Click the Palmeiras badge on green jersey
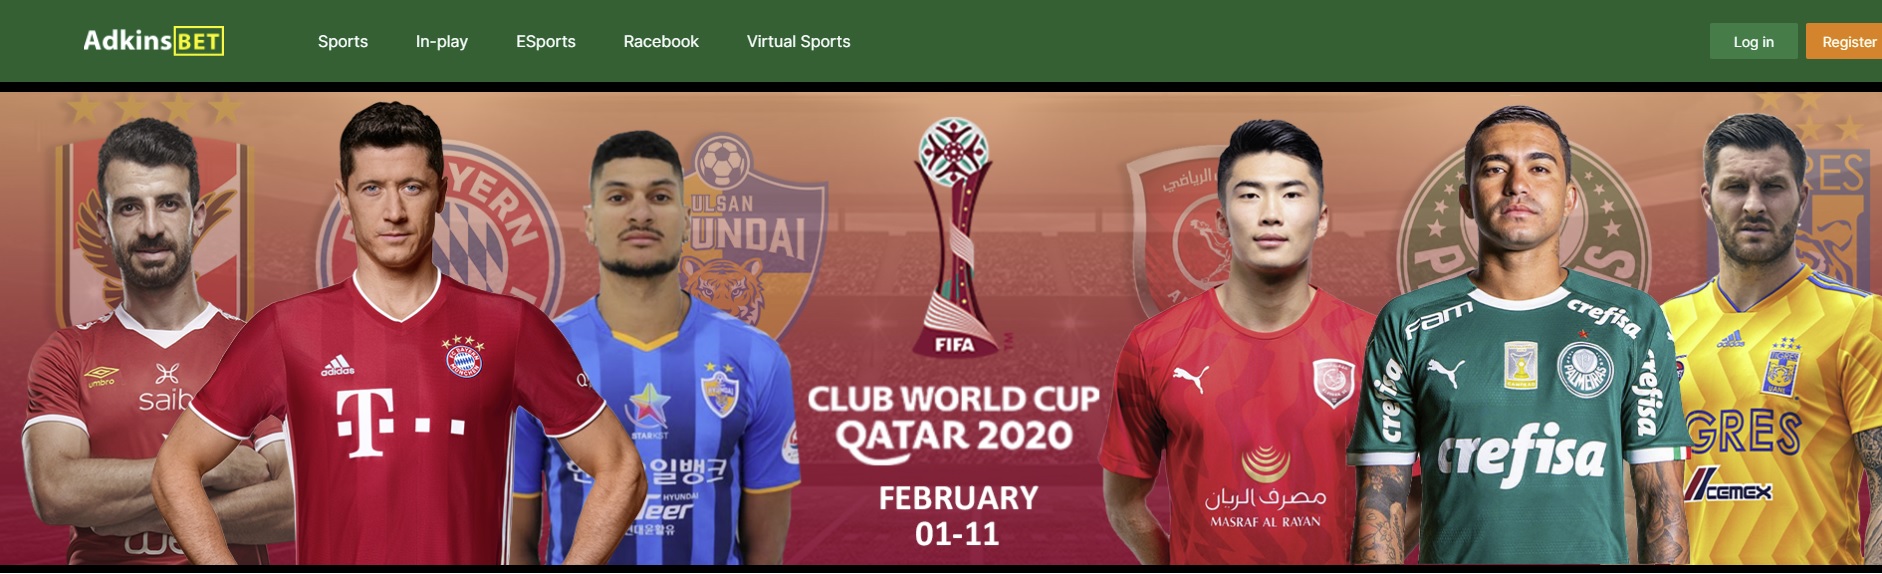The height and width of the screenshot is (574, 1882). click(x=1585, y=367)
